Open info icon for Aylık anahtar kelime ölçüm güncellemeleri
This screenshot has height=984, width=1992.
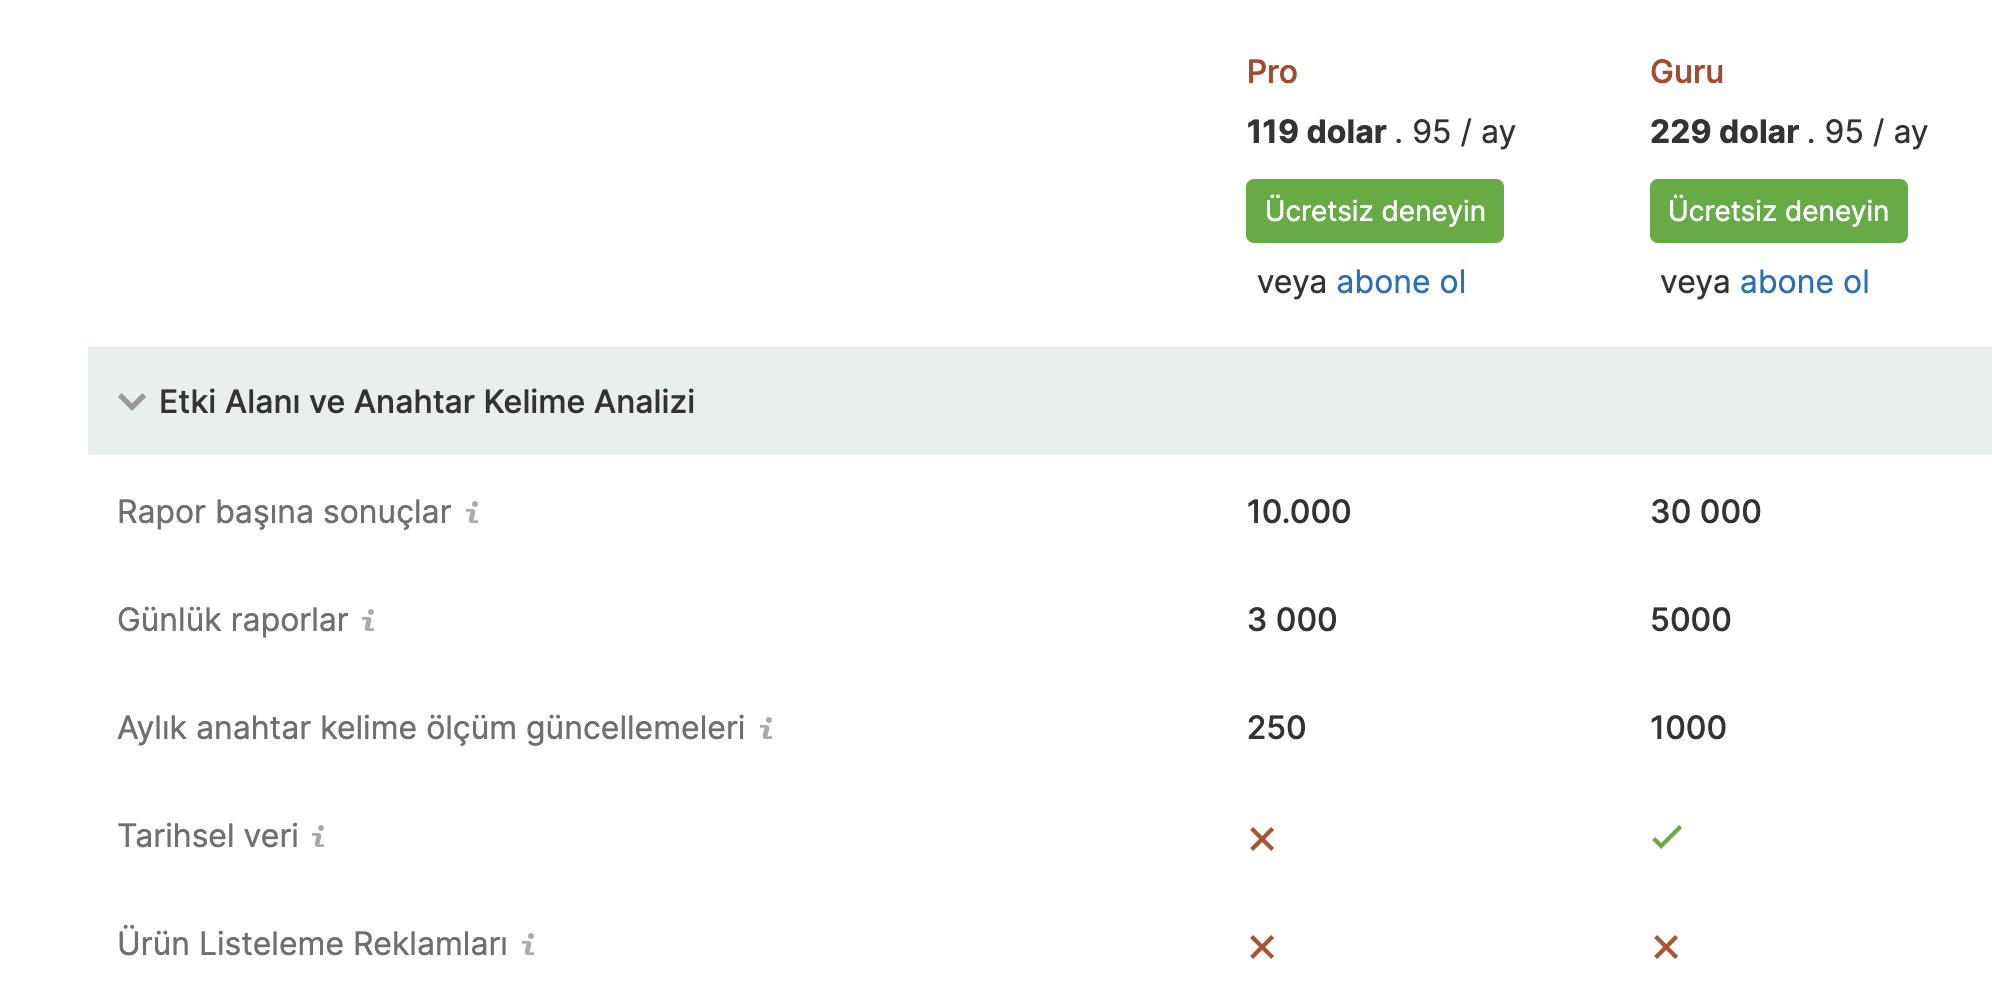[767, 728]
